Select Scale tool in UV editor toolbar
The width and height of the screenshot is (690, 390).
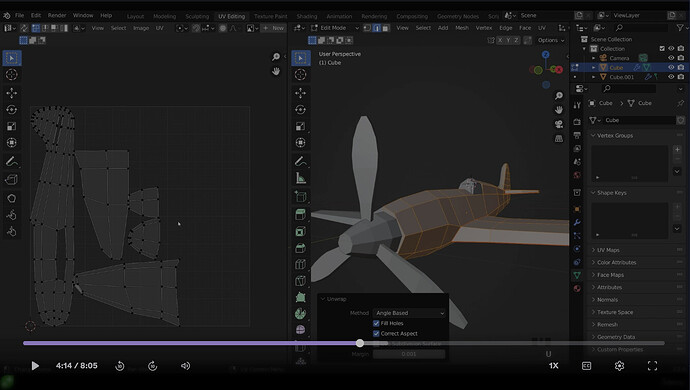coord(12,126)
